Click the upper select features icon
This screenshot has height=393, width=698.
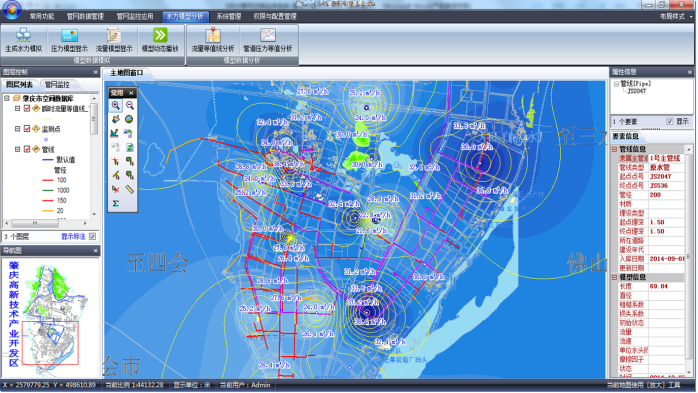pyautogui.click(x=130, y=161)
